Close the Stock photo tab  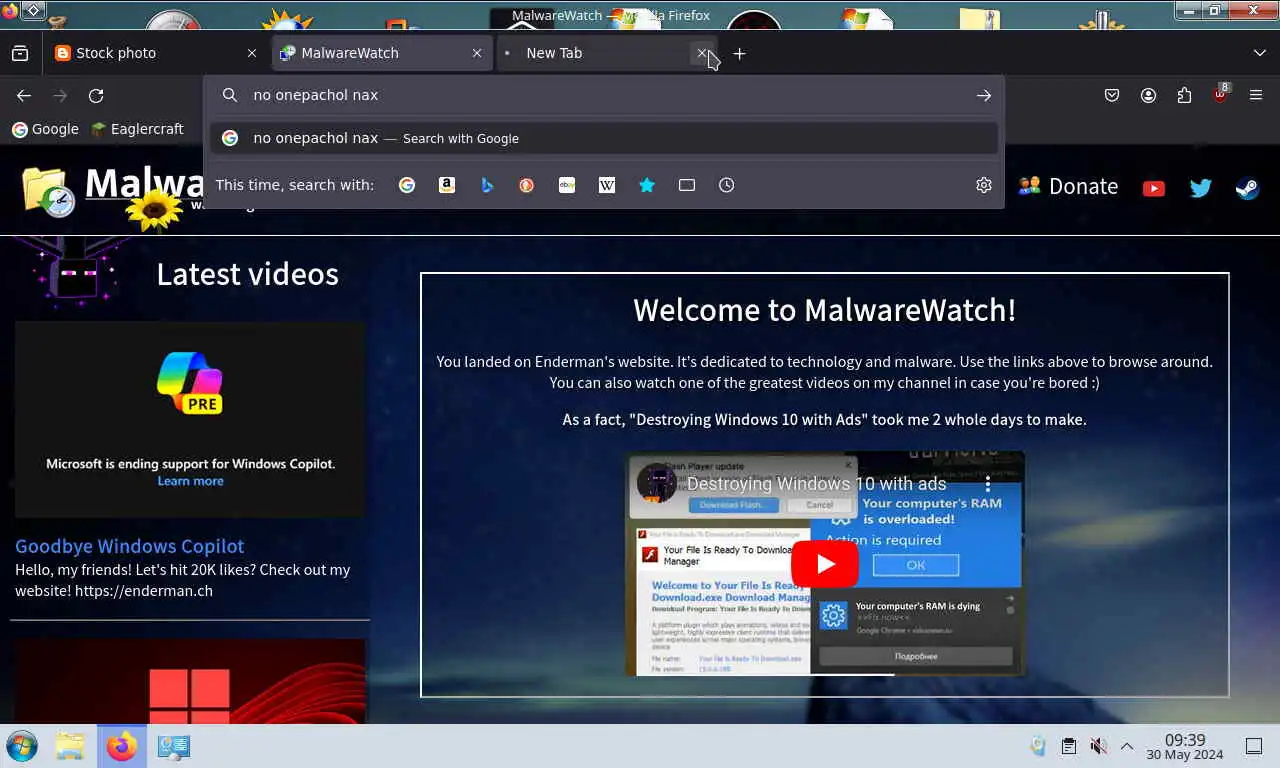pos(252,53)
